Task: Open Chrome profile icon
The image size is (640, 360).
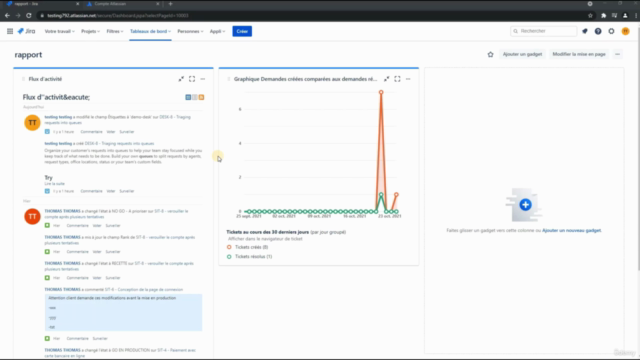Action: tap(625, 16)
